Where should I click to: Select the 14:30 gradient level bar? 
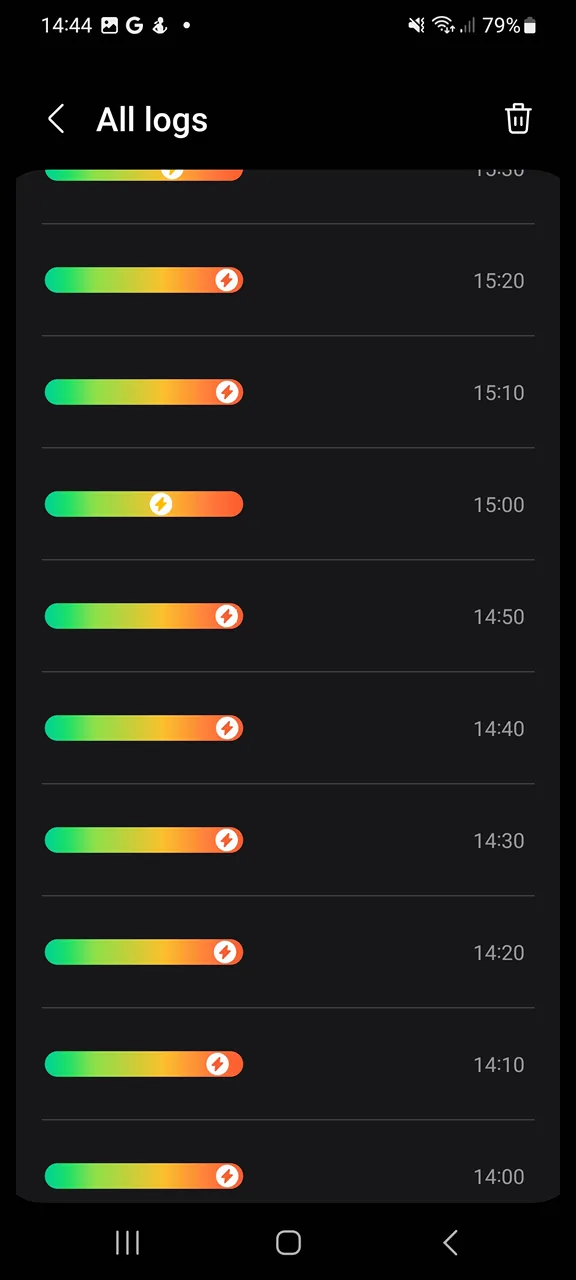[144, 840]
